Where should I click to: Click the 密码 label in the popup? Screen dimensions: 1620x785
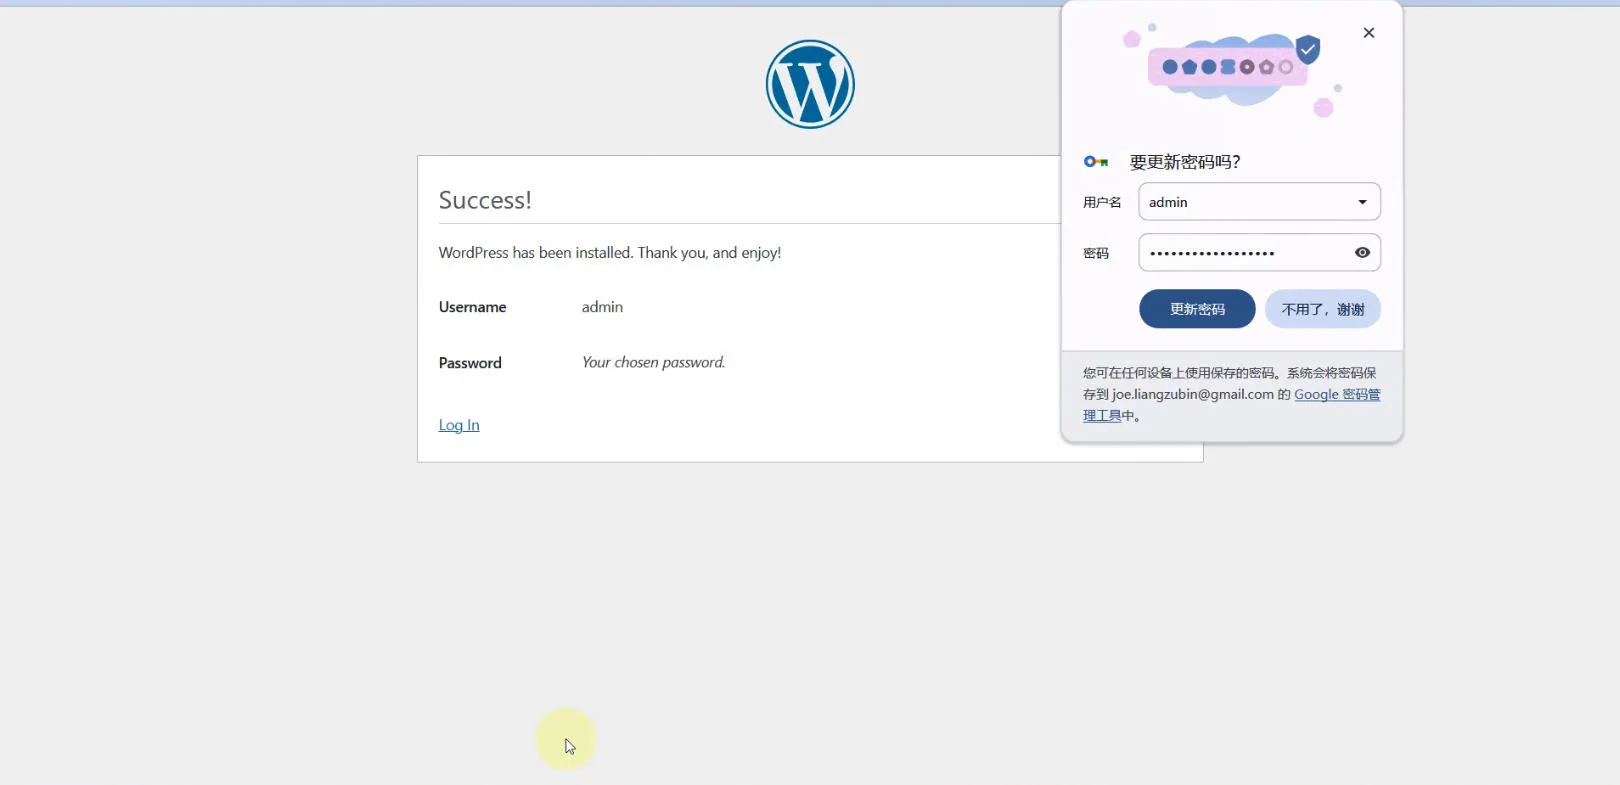pyautogui.click(x=1096, y=253)
